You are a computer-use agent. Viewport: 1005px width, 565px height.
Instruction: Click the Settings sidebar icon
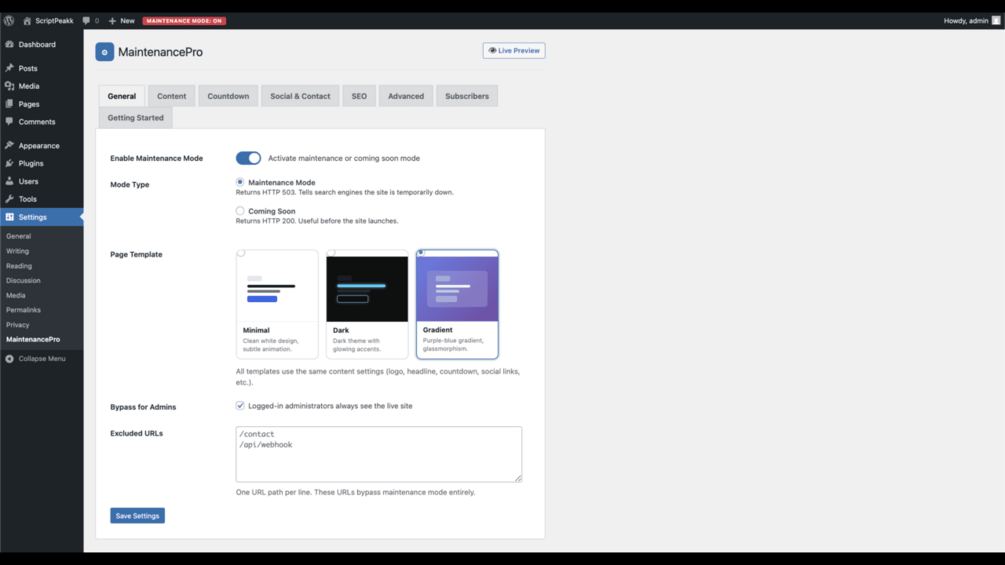point(10,217)
